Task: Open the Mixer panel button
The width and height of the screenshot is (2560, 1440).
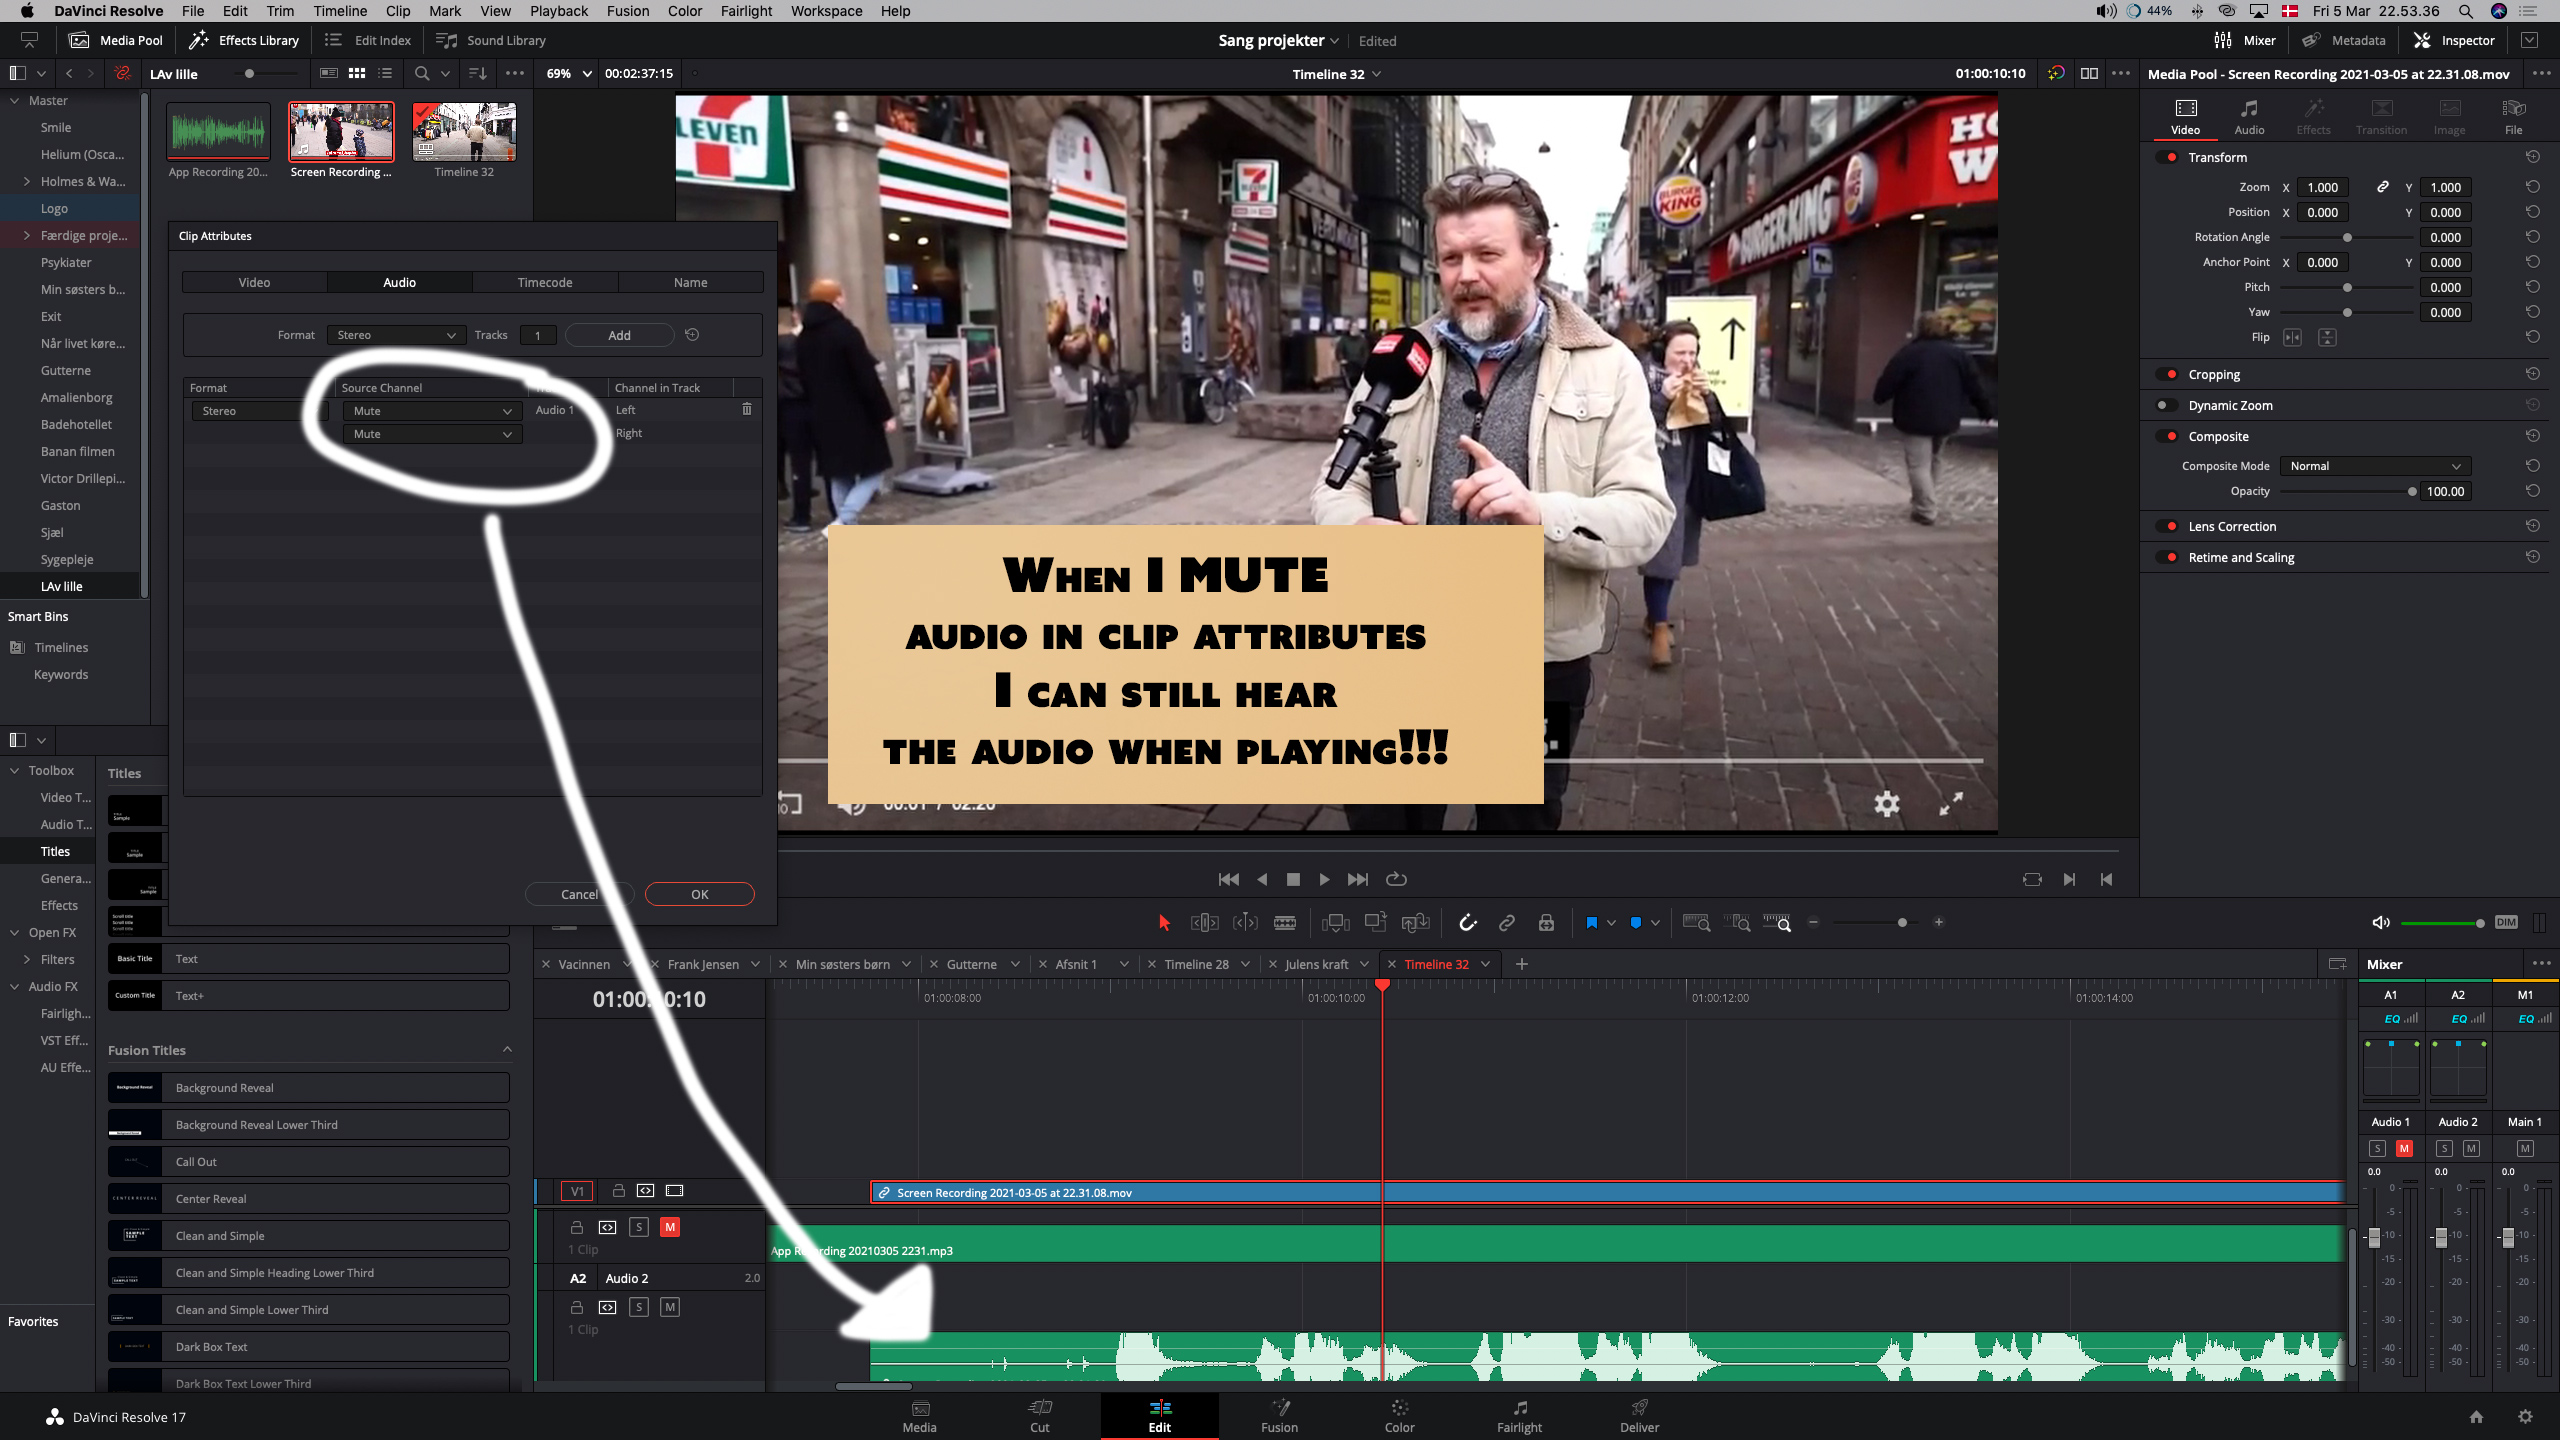Action: click(2246, 40)
